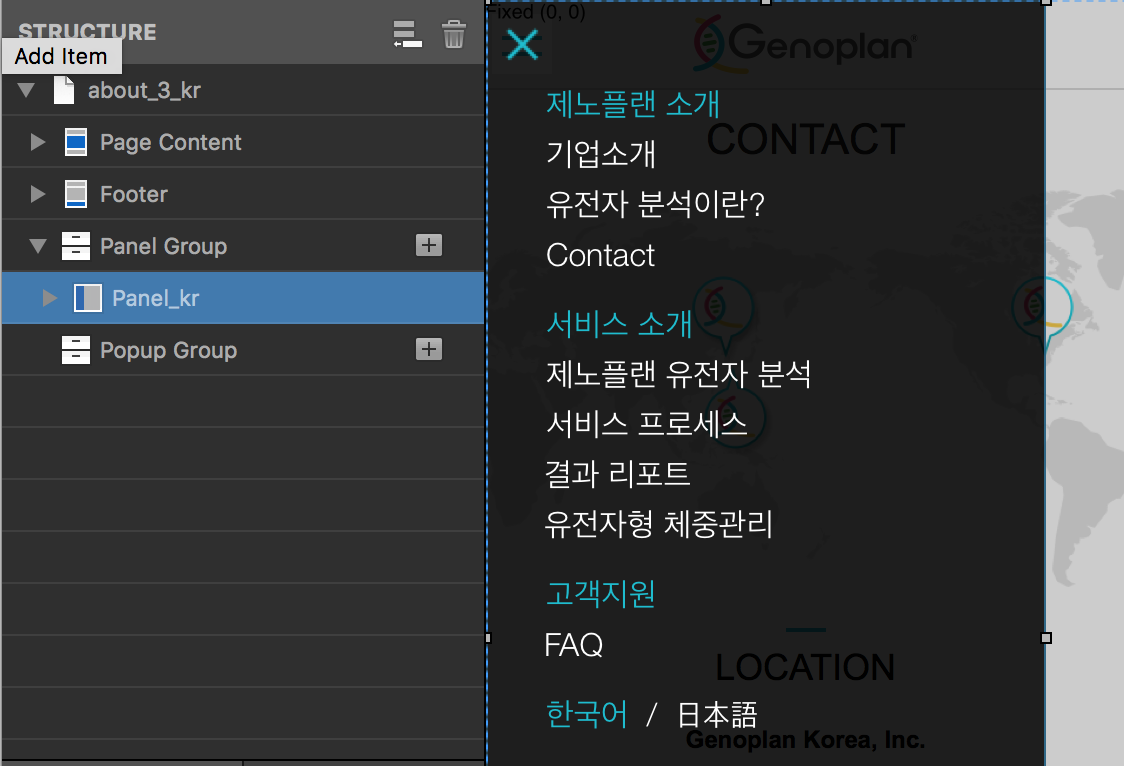
Task: Open the 유전자 분석이란? menu link
Action: [655, 204]
